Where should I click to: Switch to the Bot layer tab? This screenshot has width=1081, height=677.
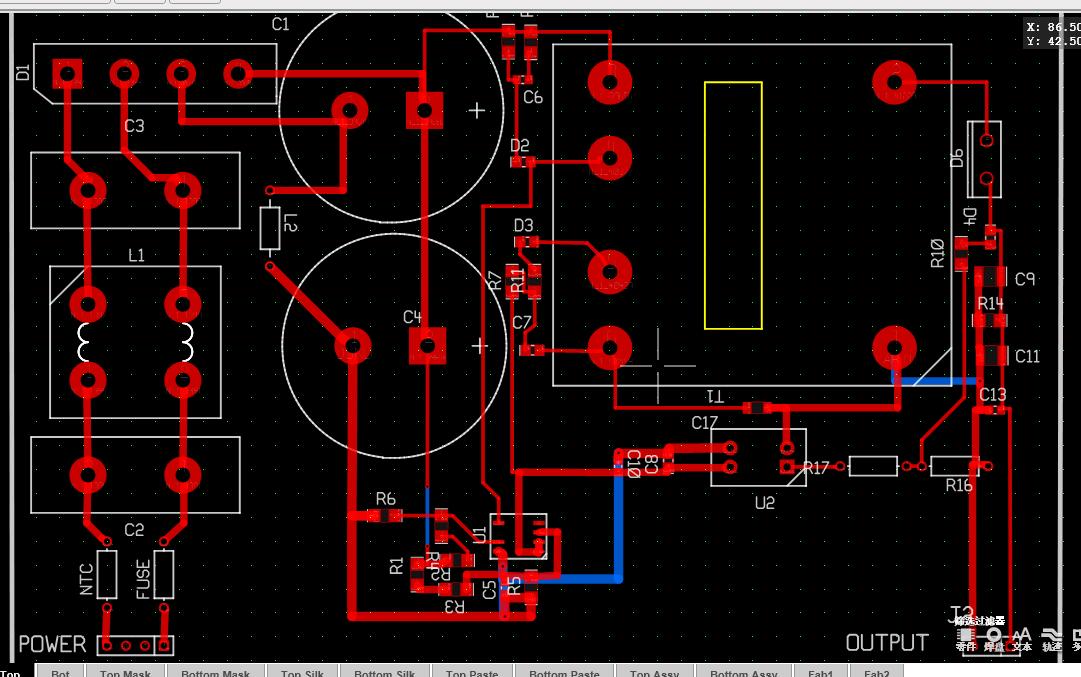click(x=60, y=672)
